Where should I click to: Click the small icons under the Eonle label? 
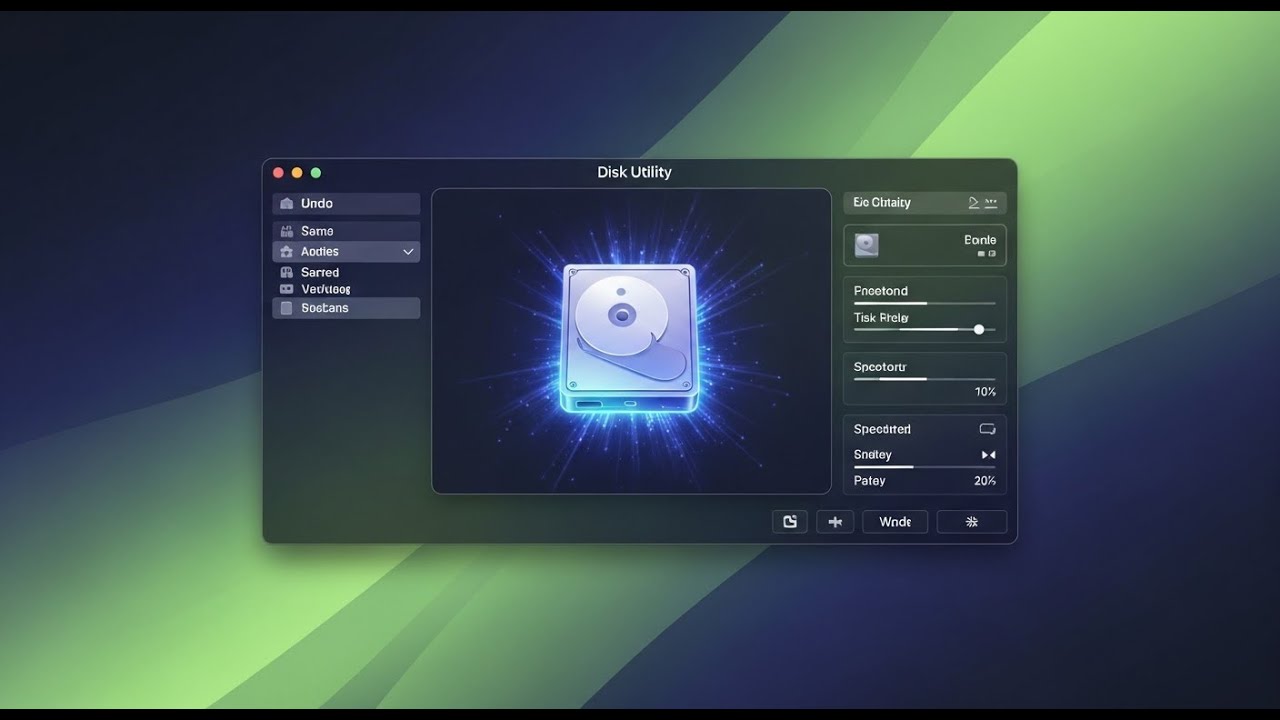986,254
